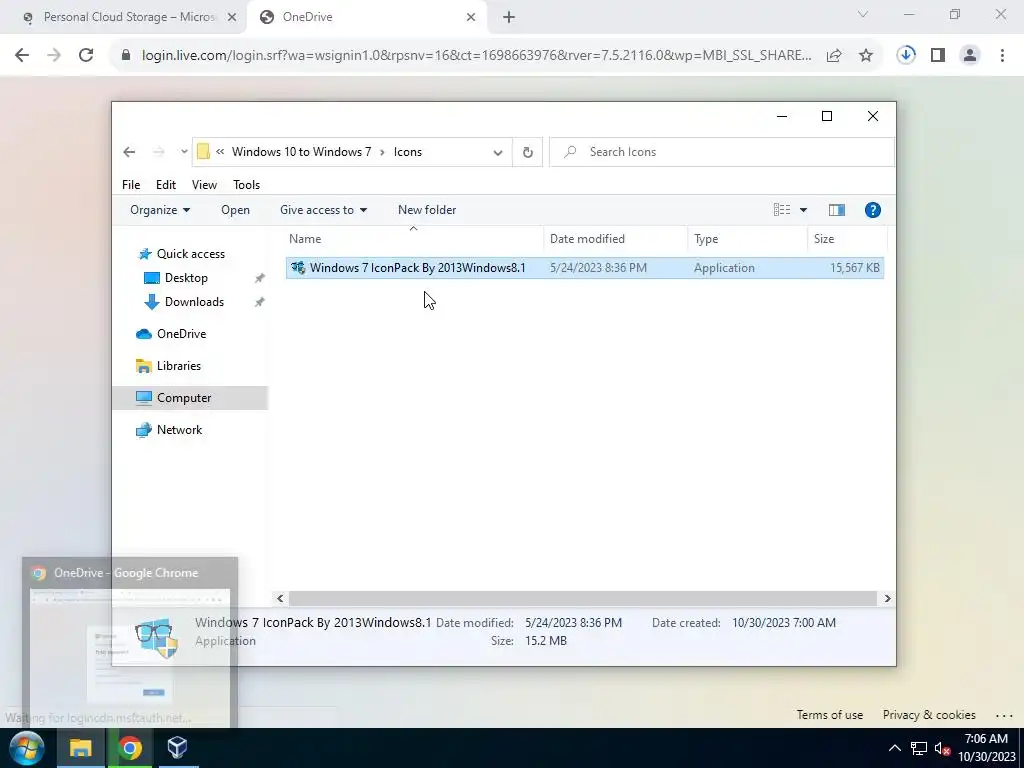
Task: Click the Search Icons field
Action: [x=722, y=152]
